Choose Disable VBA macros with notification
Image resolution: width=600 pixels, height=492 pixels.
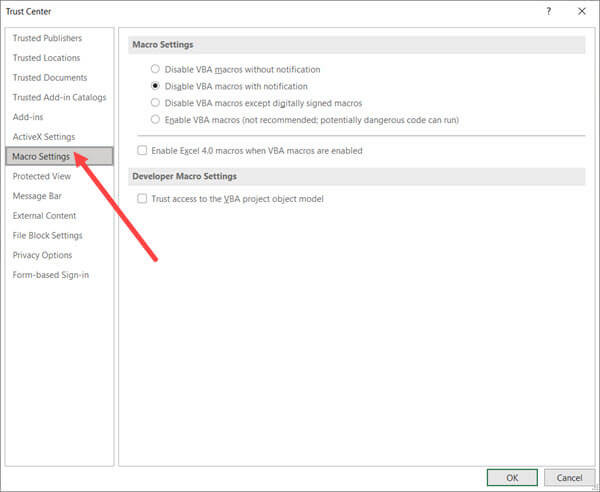(154, 86)
